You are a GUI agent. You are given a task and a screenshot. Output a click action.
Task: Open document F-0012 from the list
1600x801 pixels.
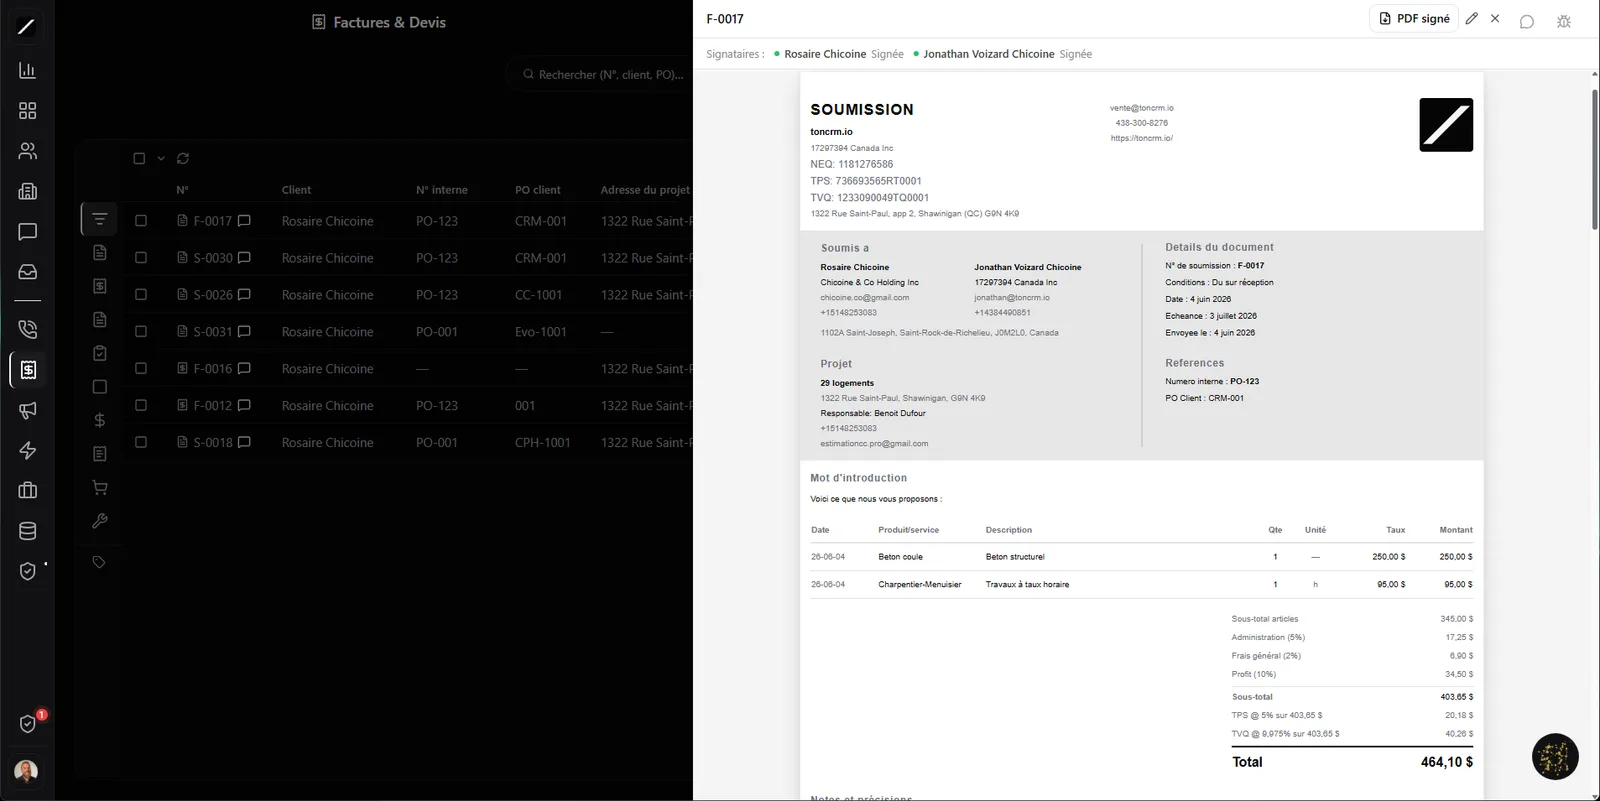[212, 405]
